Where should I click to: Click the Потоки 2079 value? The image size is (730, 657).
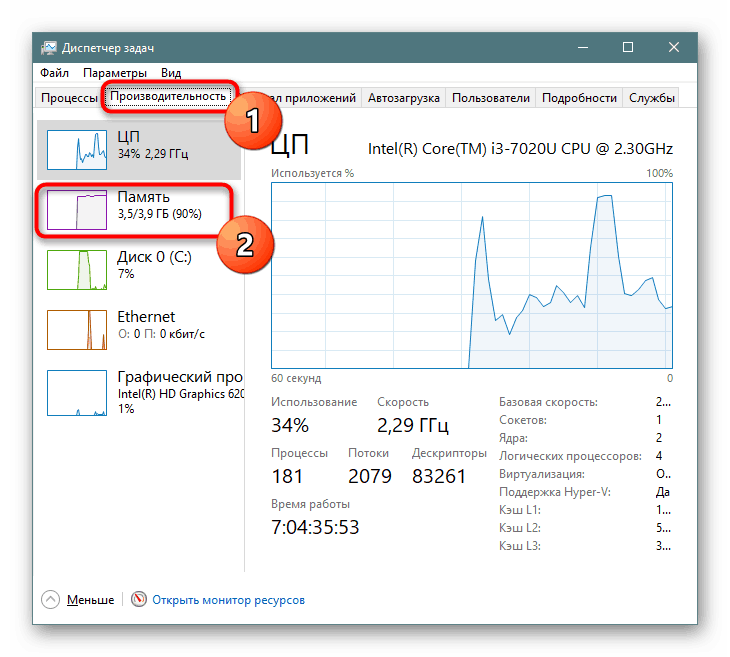pos(370,476)
